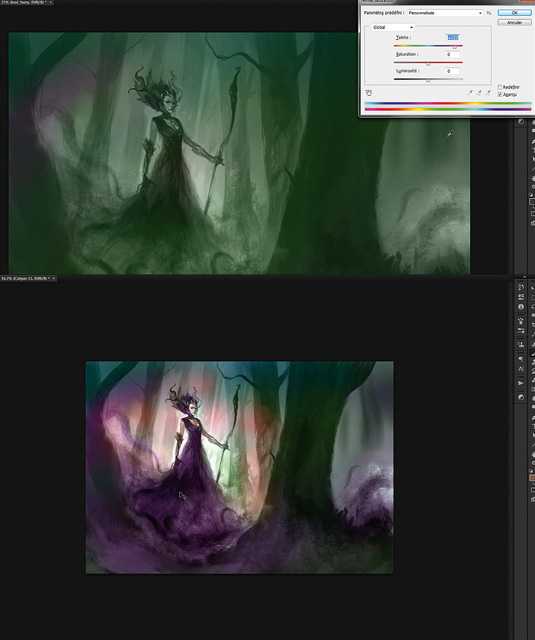Confirm Hue/Saturation dialog with OK
Viewport: 535px width, 640px height.
[514, 13]
